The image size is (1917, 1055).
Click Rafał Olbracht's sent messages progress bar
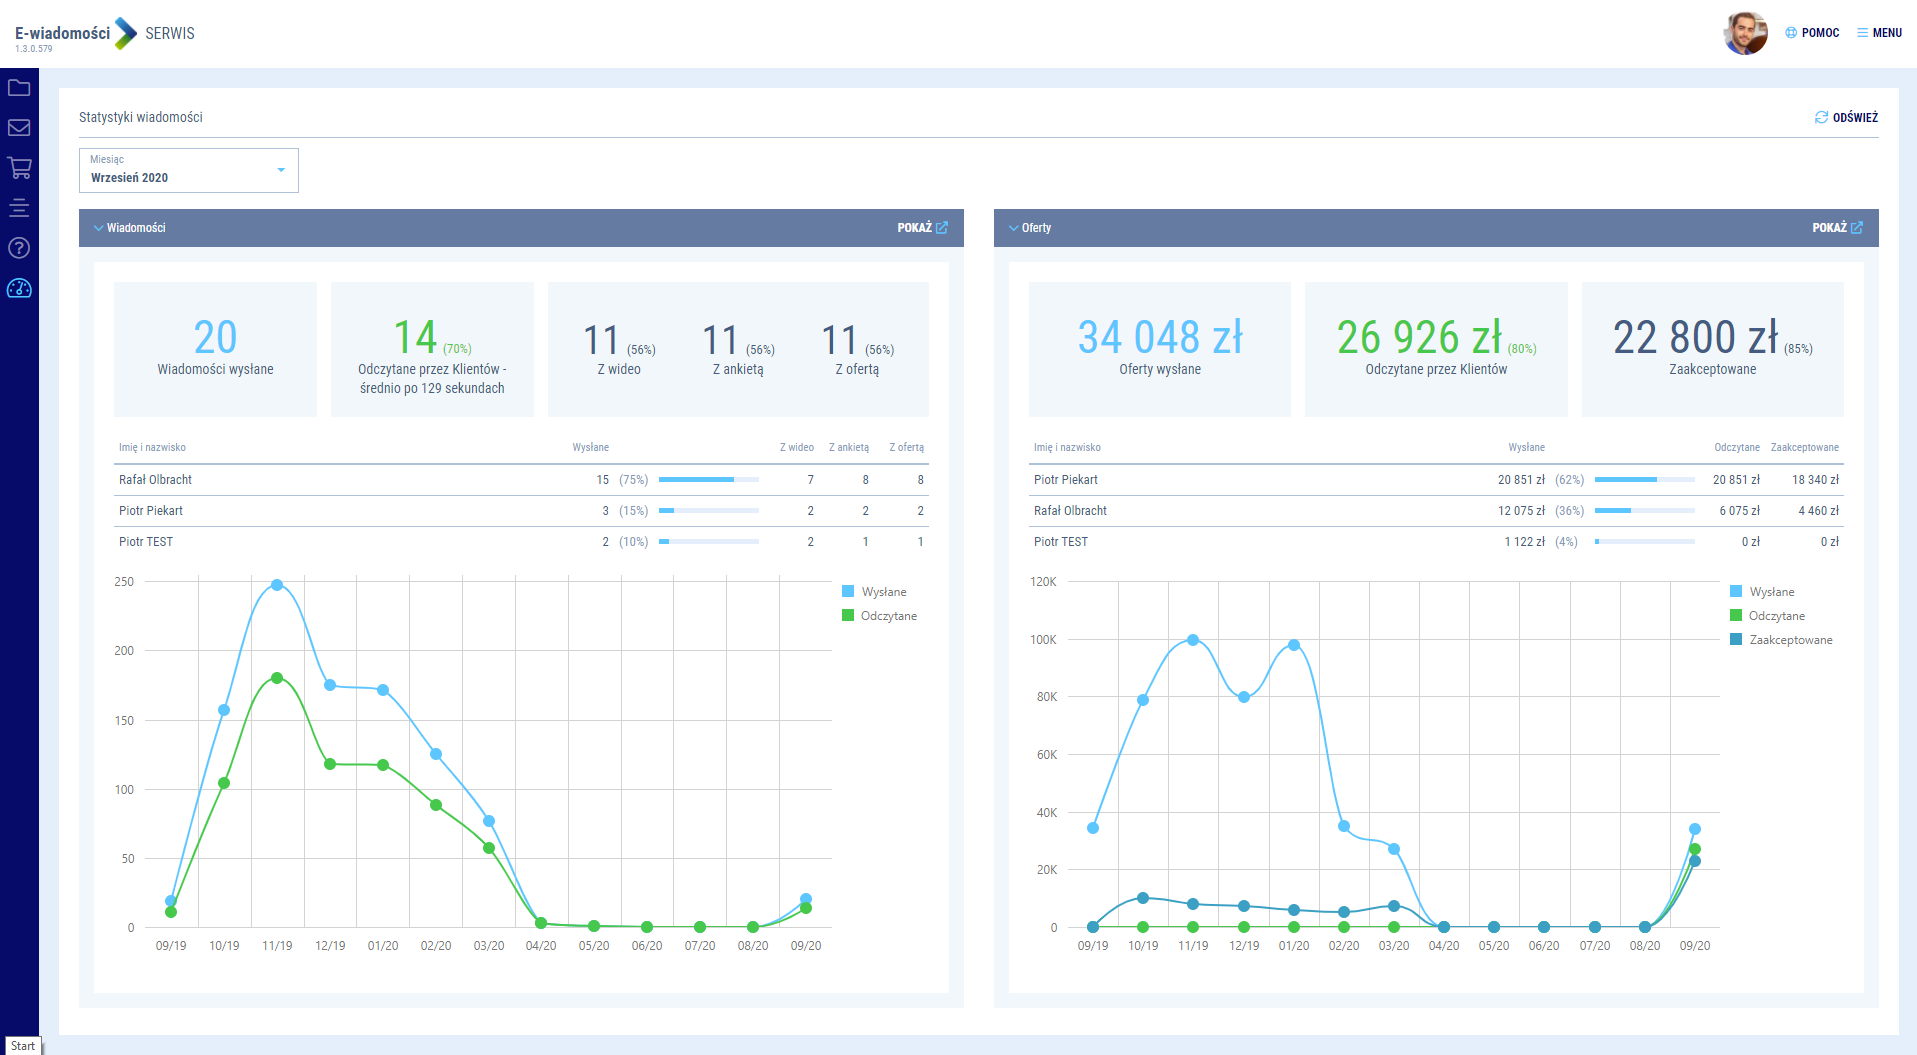[708, 480]
